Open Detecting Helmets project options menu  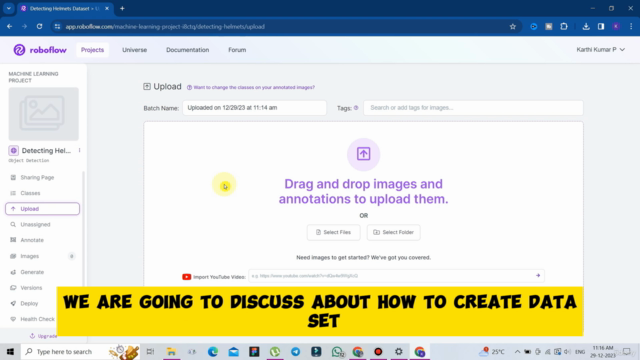80,150
